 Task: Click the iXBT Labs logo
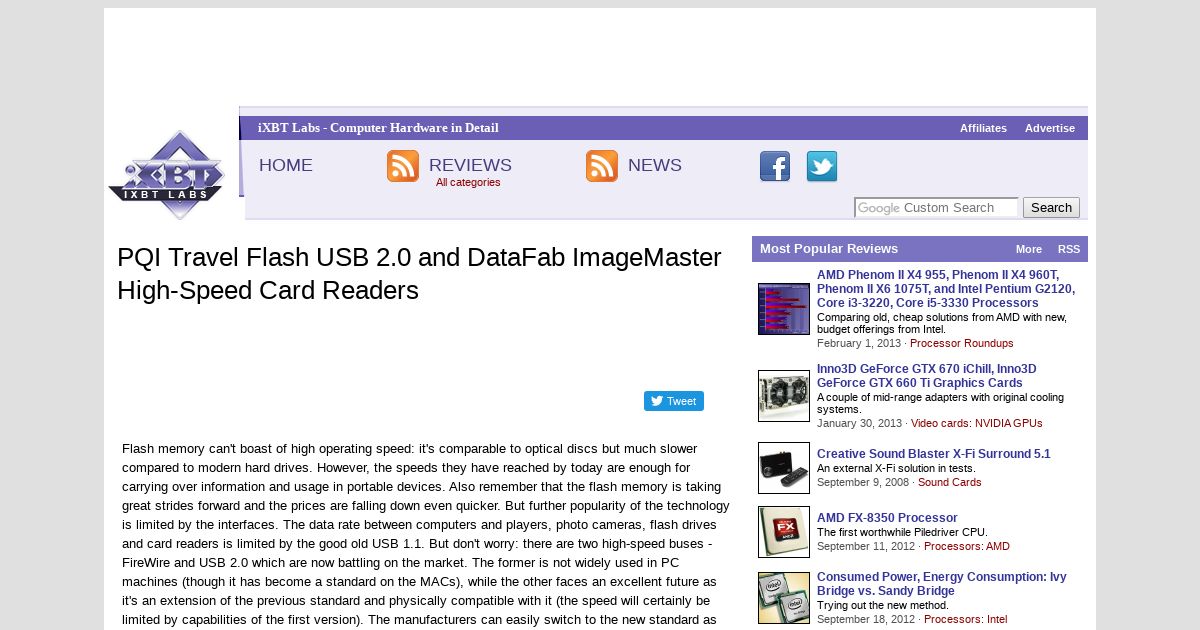(167, 175)
